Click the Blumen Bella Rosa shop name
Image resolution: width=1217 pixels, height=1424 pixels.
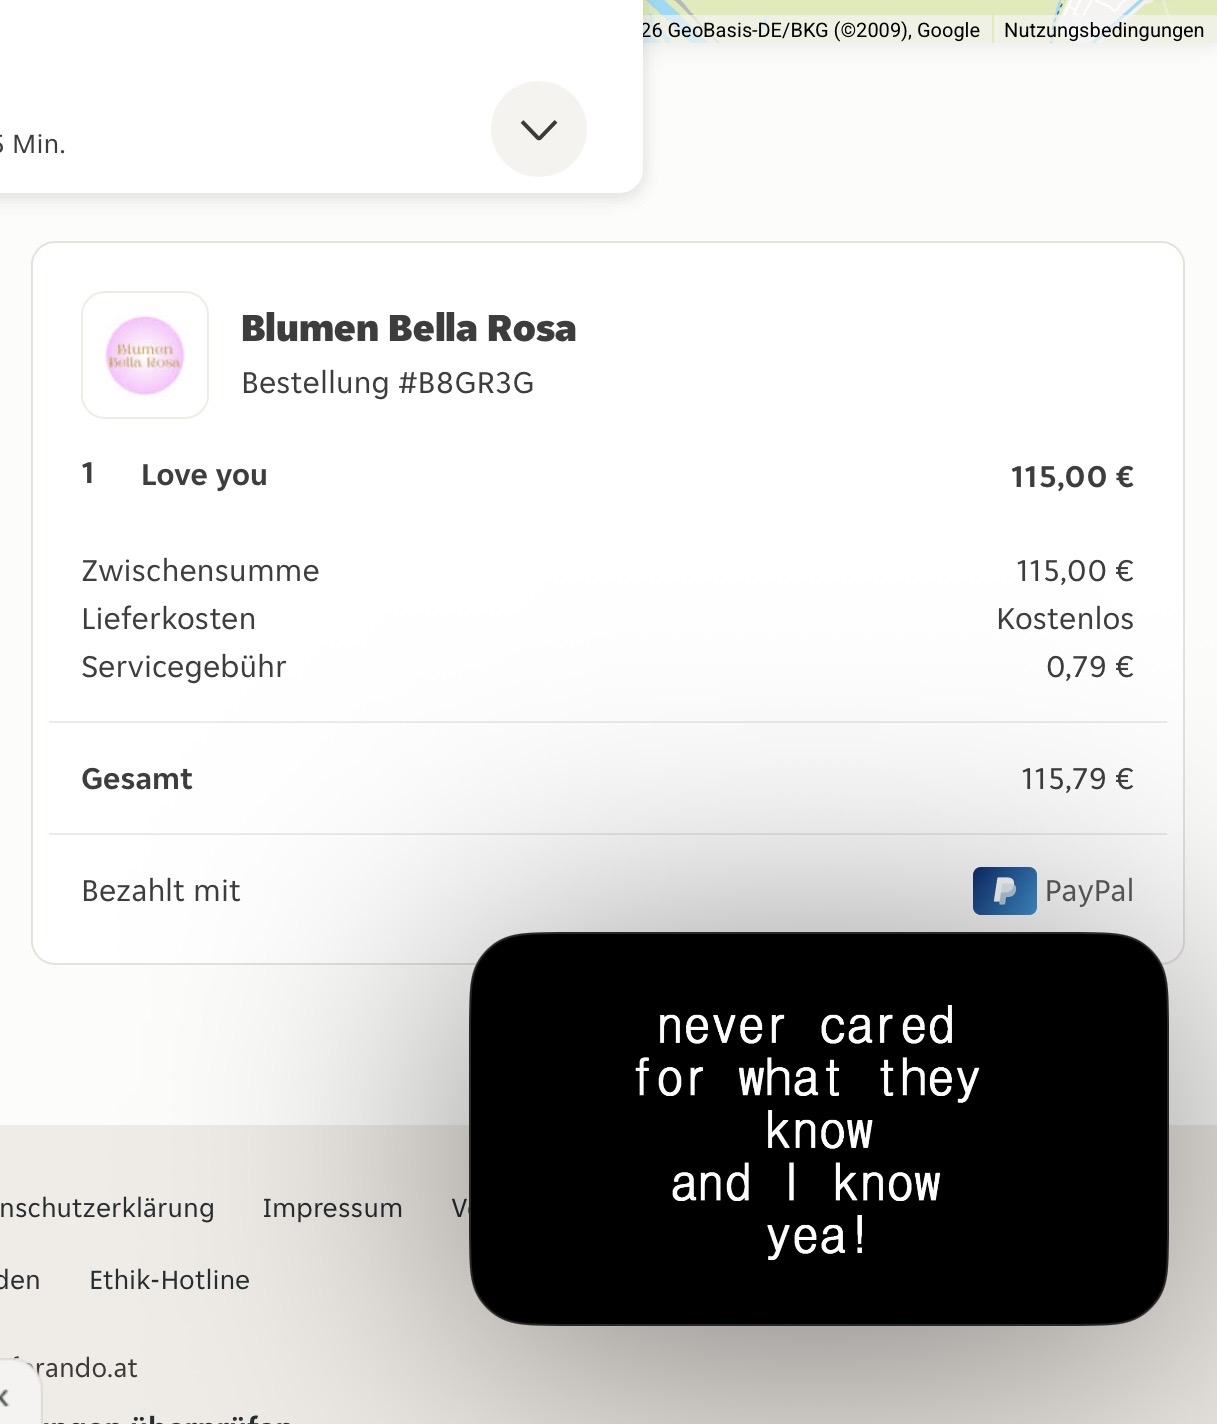pyautogui.click(x=408, y=328)
